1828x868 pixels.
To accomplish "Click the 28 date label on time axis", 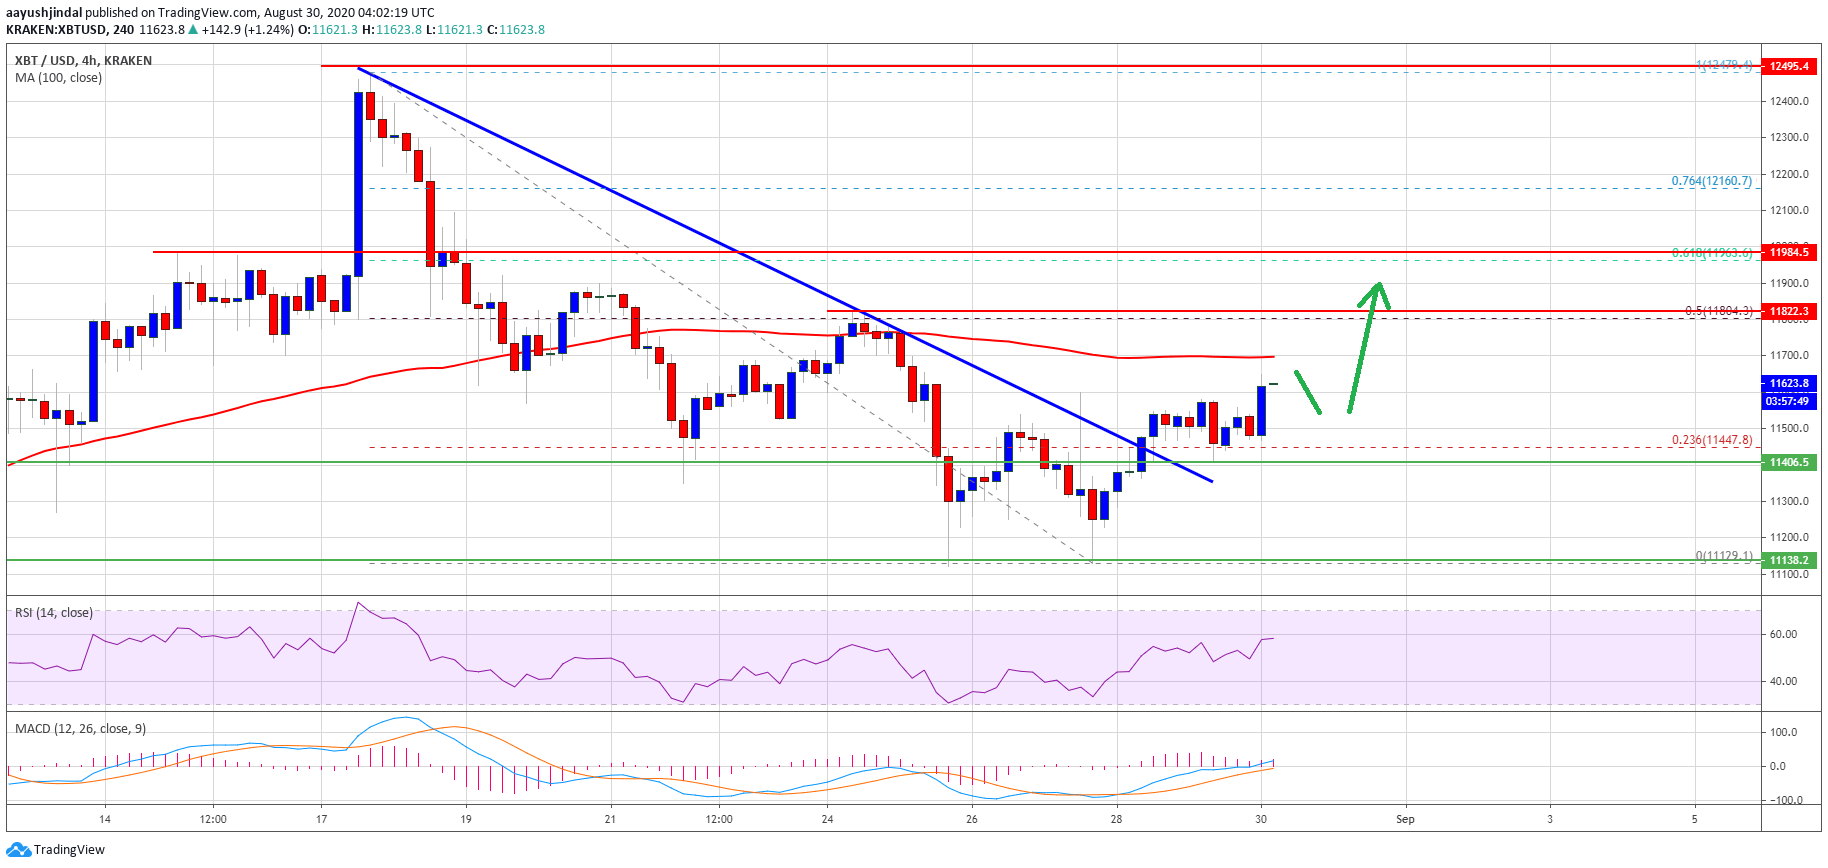I will 1116,819.
